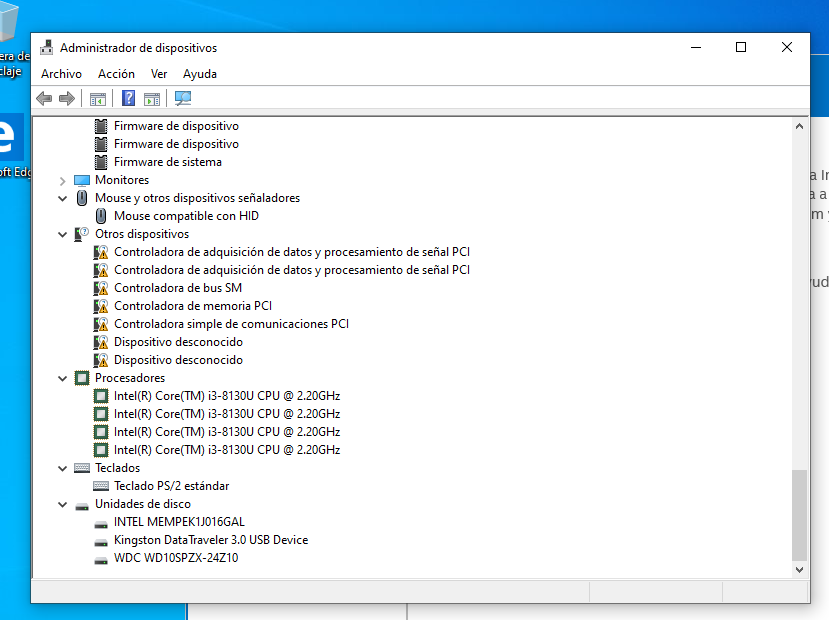Click the mouse category icon beside Mouse y otros
Screen dimensions: 829x620
click(x=82, y=198)
